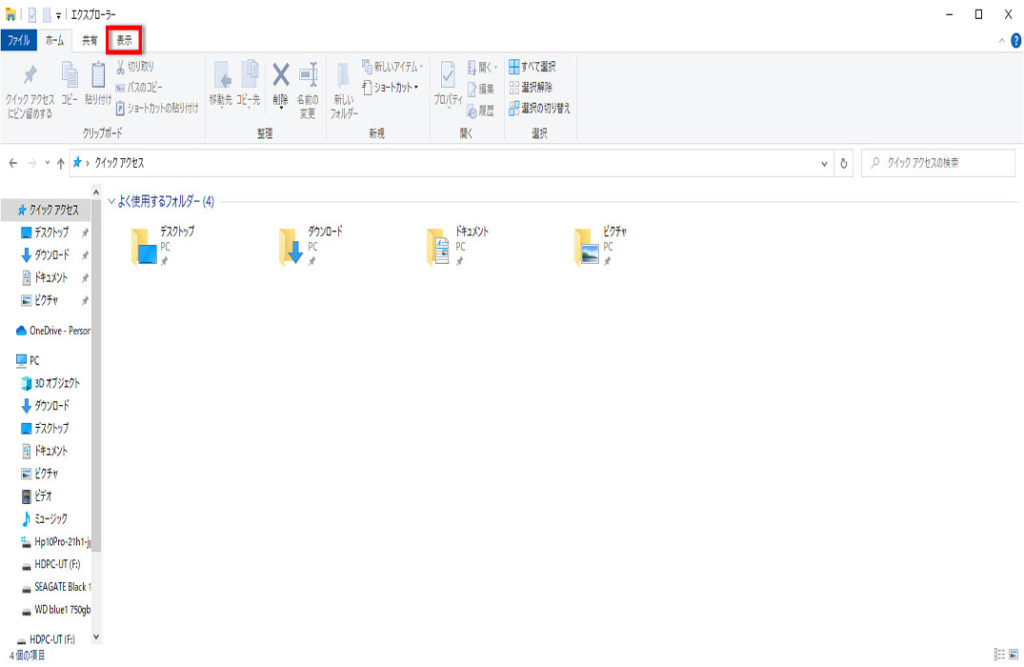Click the pin to Quick Access icon
Screen dimensions: 1024x667
(29, 77)
